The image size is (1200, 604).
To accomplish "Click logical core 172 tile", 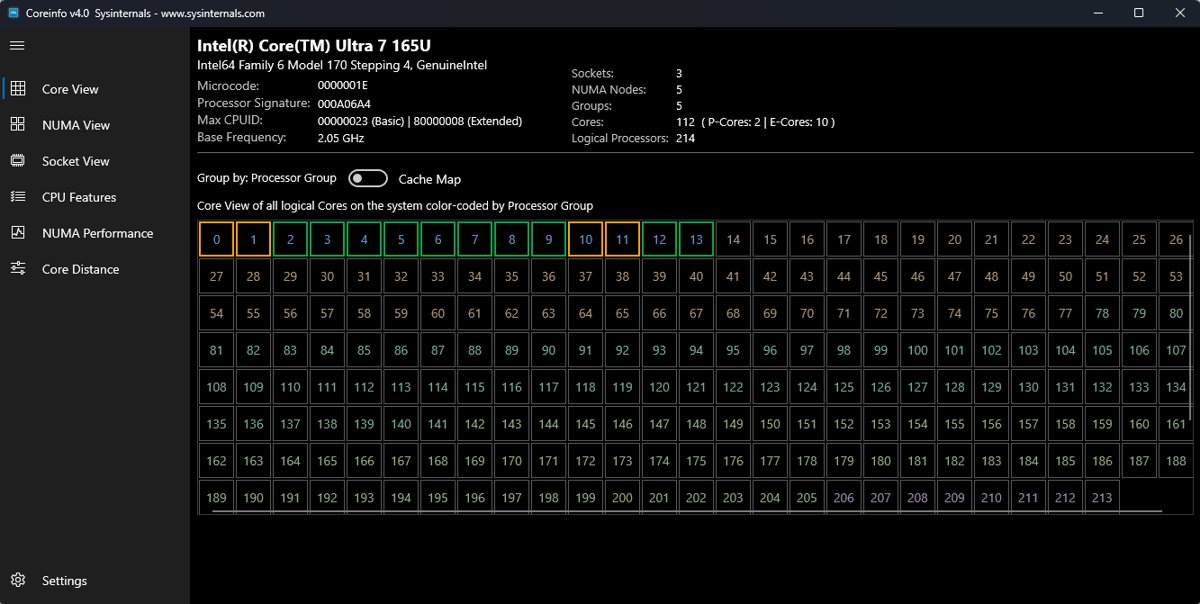I will (586, 462).
